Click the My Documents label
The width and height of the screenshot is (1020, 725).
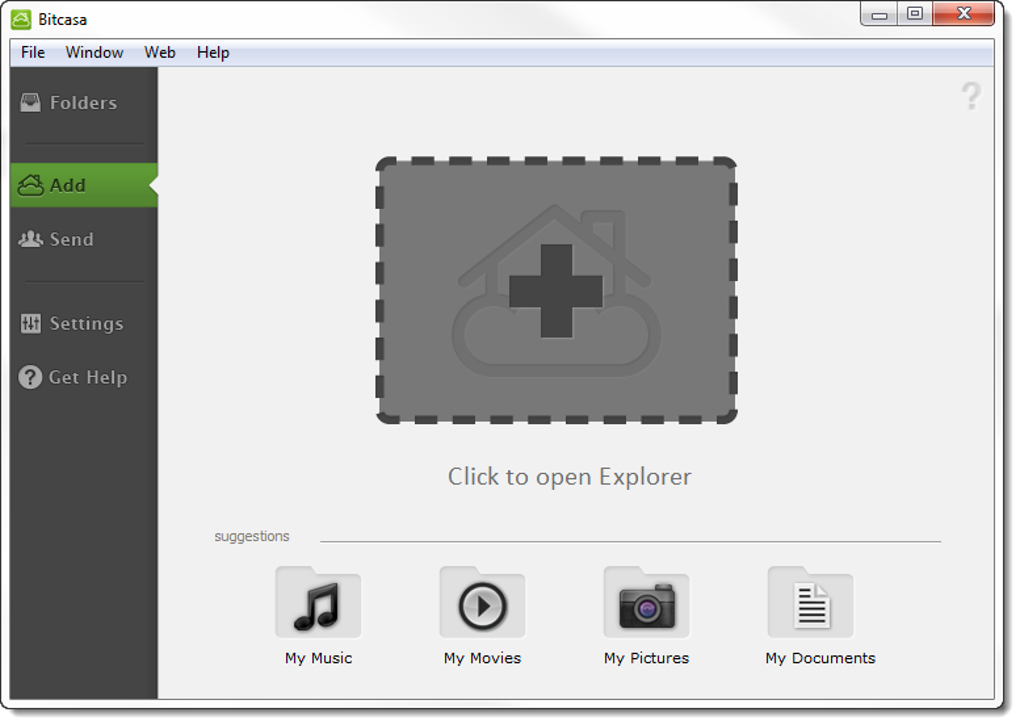point(820,658)
